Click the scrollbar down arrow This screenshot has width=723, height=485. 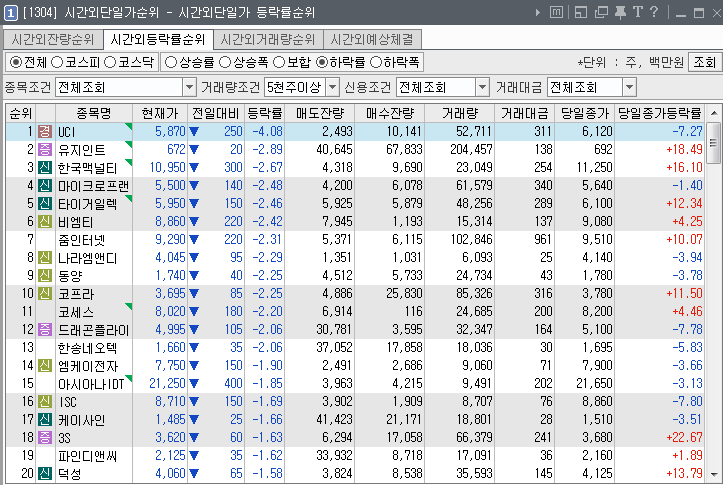click(714, 474)
